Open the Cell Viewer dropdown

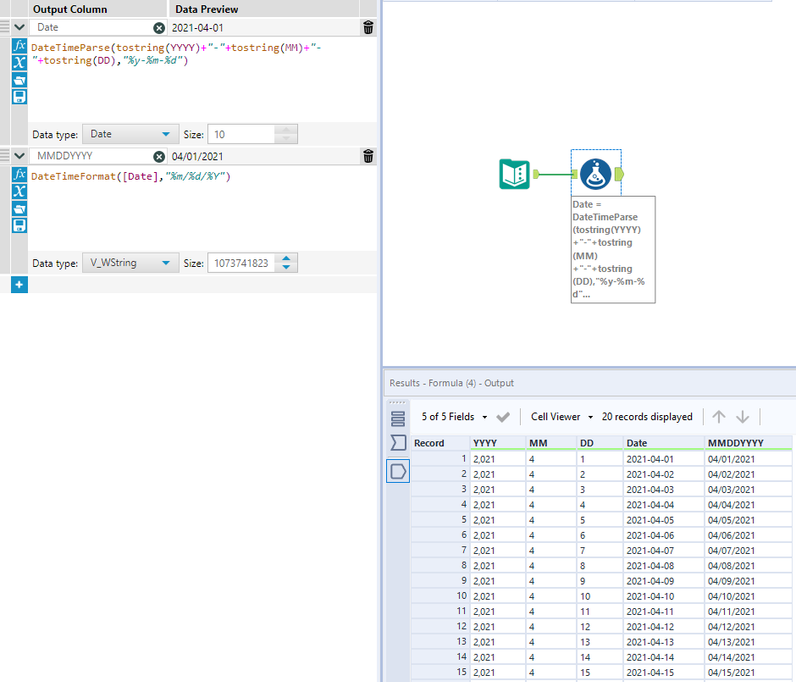click(x=561, y=417)
